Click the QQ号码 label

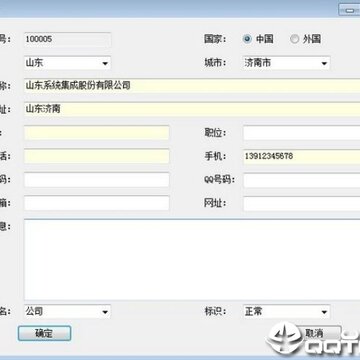[219, 180]
